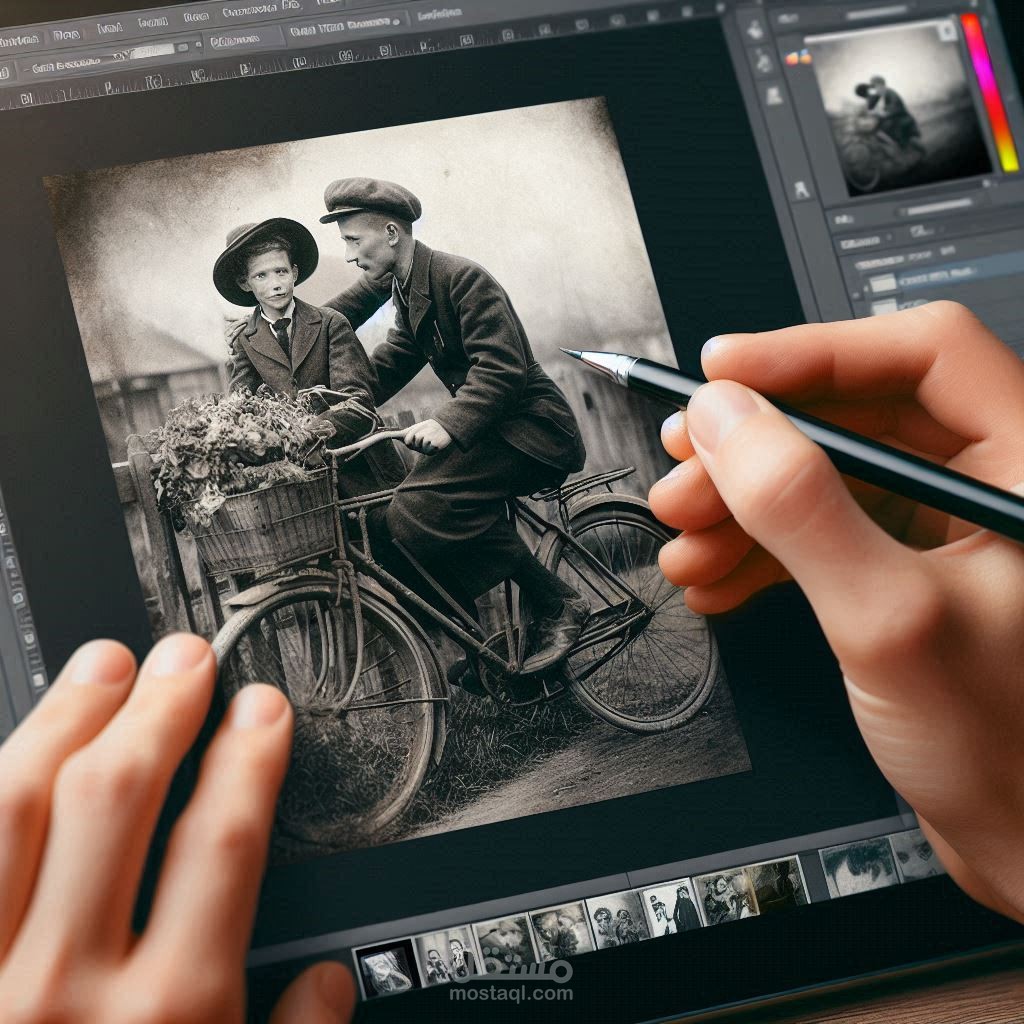
Task: Click the overlapping orange circles icon beside the preview
Action: (798, 58)
